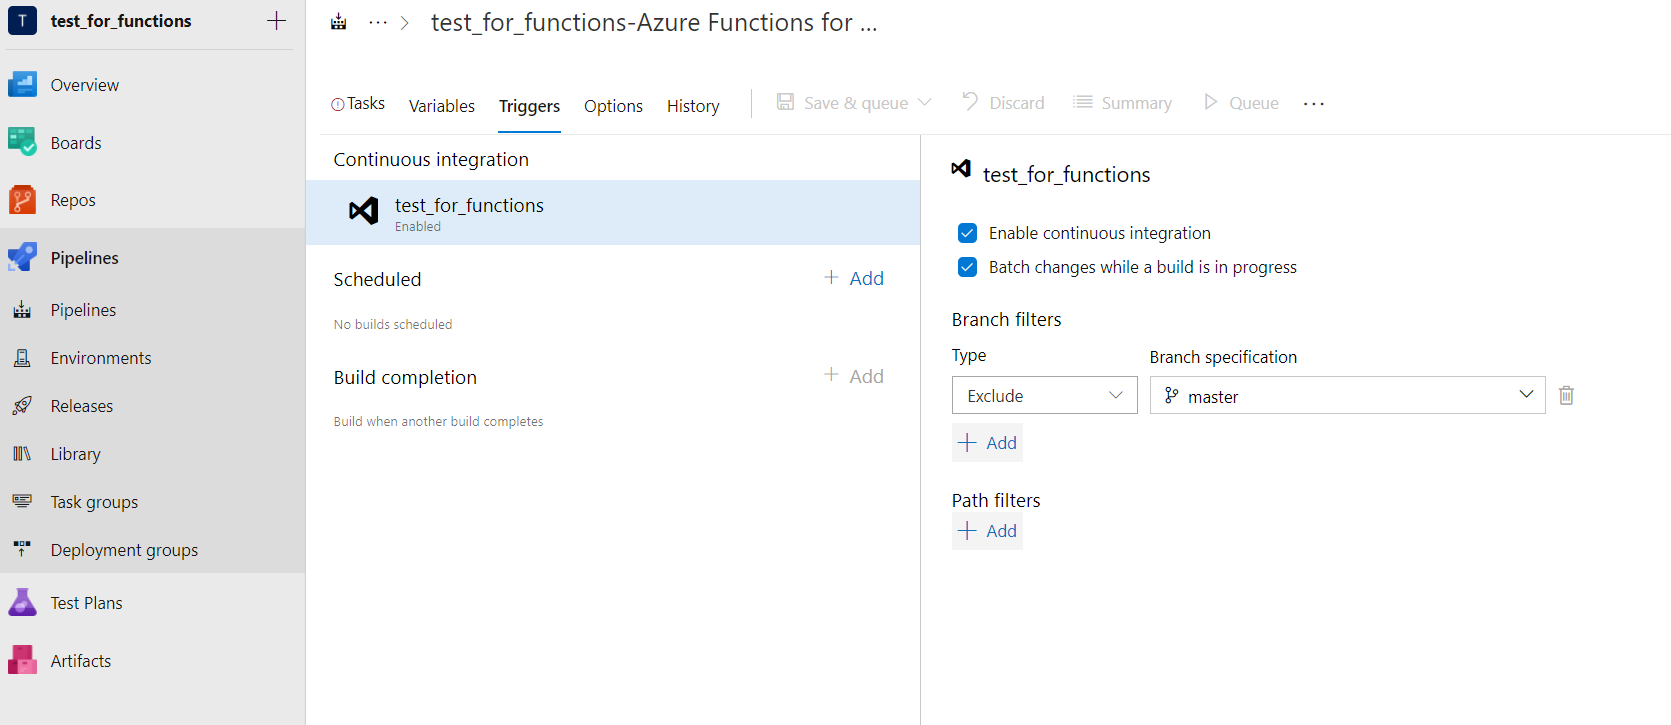
Task: Add a scheduled trigger
Action: pyautogui.click(x=854, y=278)
